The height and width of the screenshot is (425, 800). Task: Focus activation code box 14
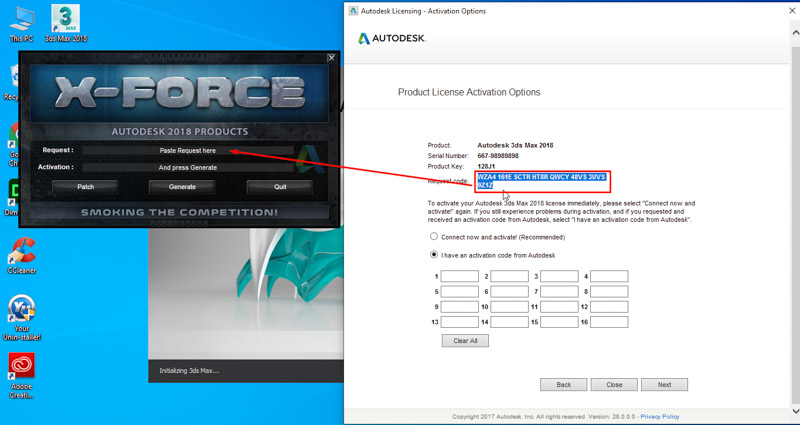pos(510,322)
